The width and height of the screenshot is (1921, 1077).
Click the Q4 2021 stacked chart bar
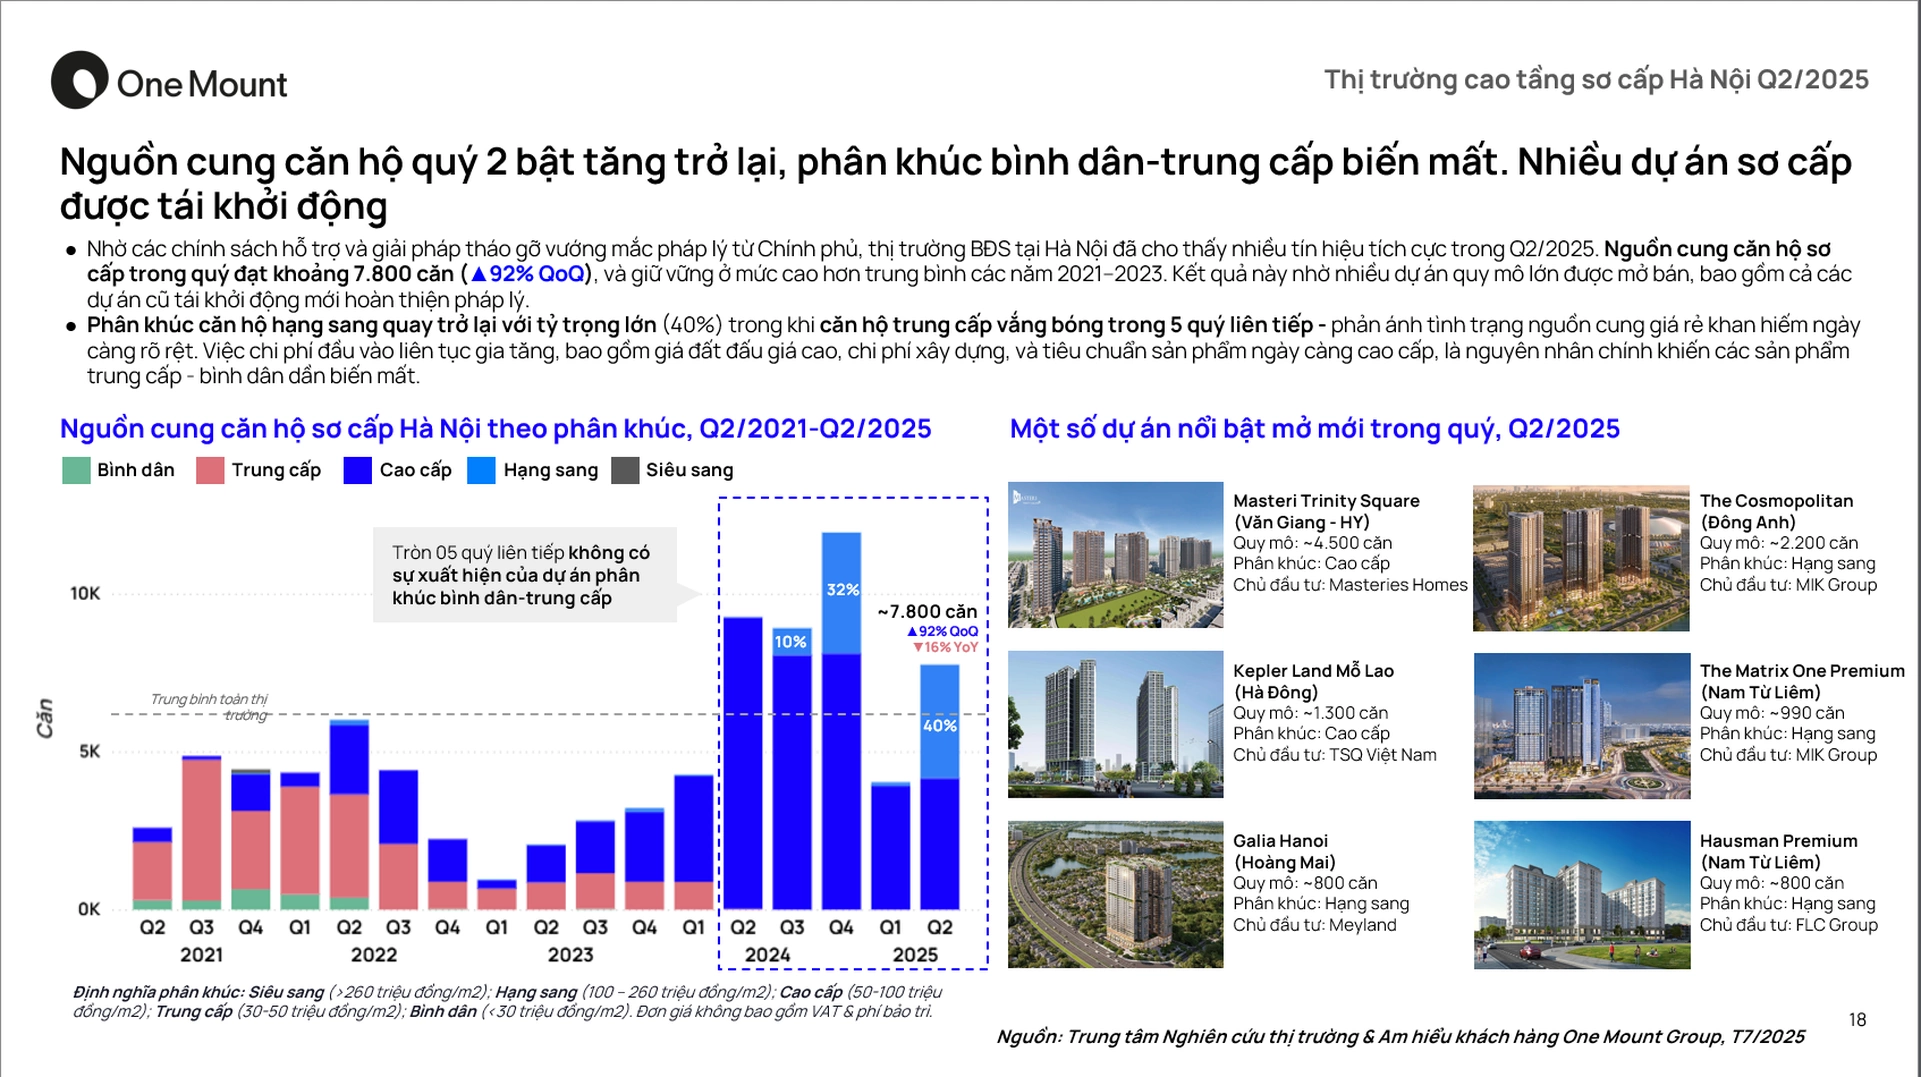[251, 840]
